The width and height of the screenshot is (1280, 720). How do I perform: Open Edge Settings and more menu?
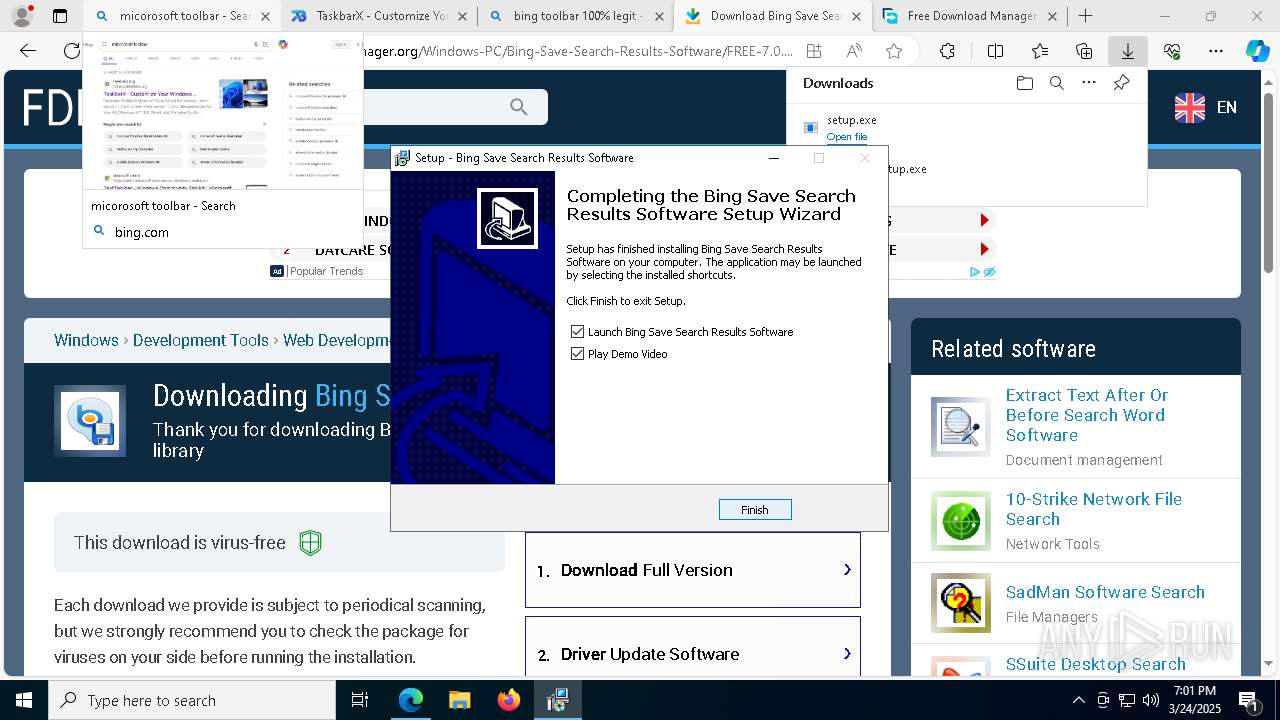click(1216, 51)
